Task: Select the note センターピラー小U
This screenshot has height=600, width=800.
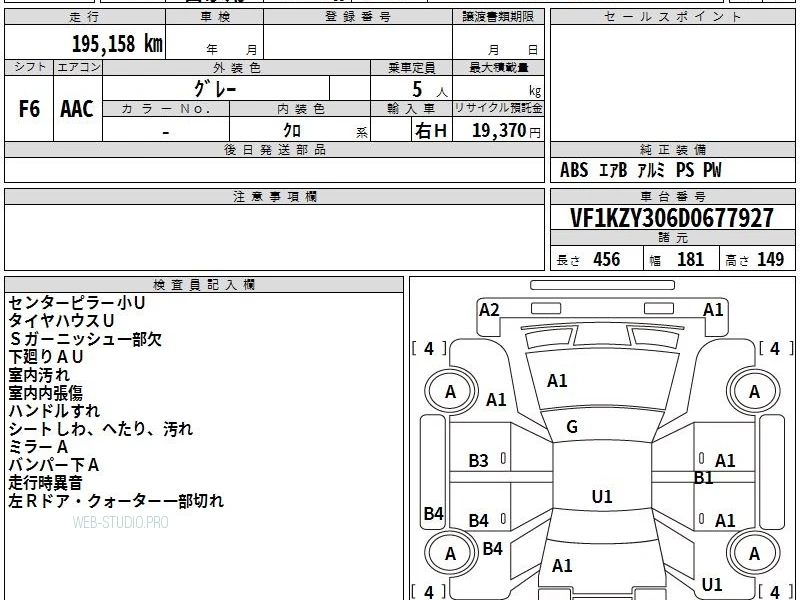Action: 77,303
